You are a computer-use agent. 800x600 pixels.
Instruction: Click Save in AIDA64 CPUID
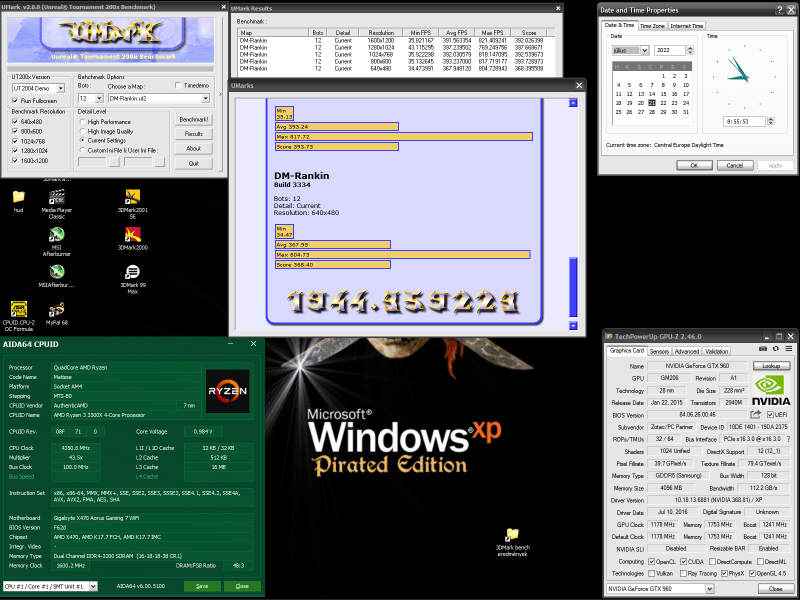click(202, 586)
